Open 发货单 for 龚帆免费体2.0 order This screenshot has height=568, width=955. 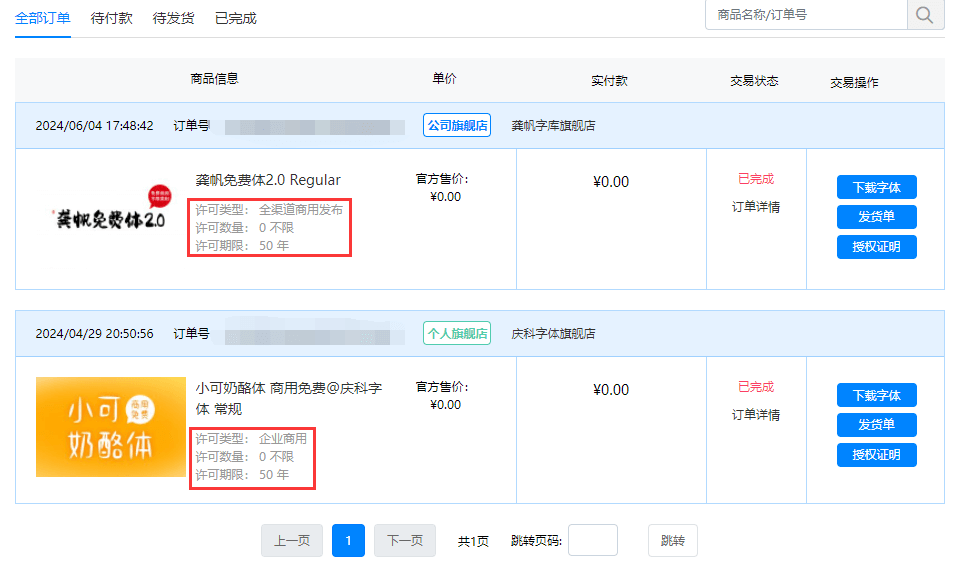coord(876,217)
